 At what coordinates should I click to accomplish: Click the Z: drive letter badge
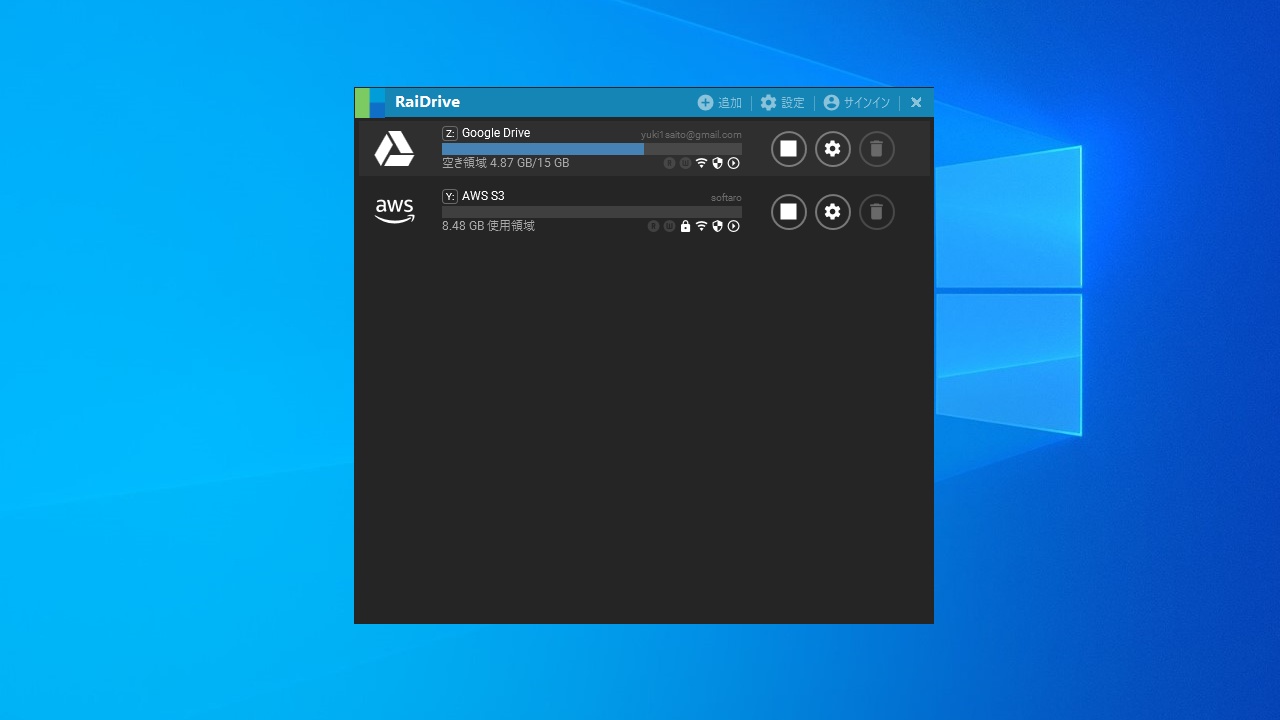450,134
